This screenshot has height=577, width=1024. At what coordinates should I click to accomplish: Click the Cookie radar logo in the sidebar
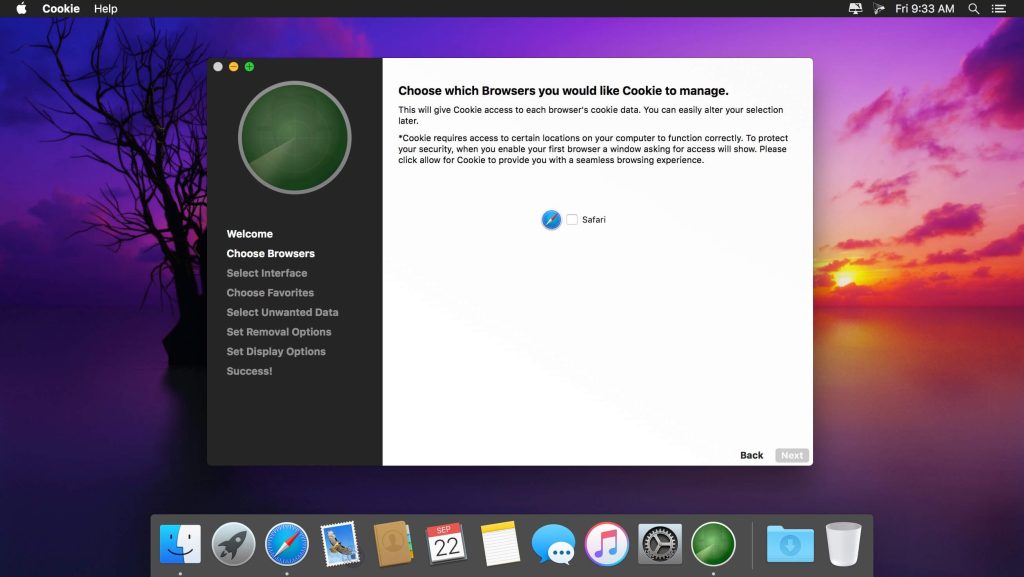pos(294,137)
